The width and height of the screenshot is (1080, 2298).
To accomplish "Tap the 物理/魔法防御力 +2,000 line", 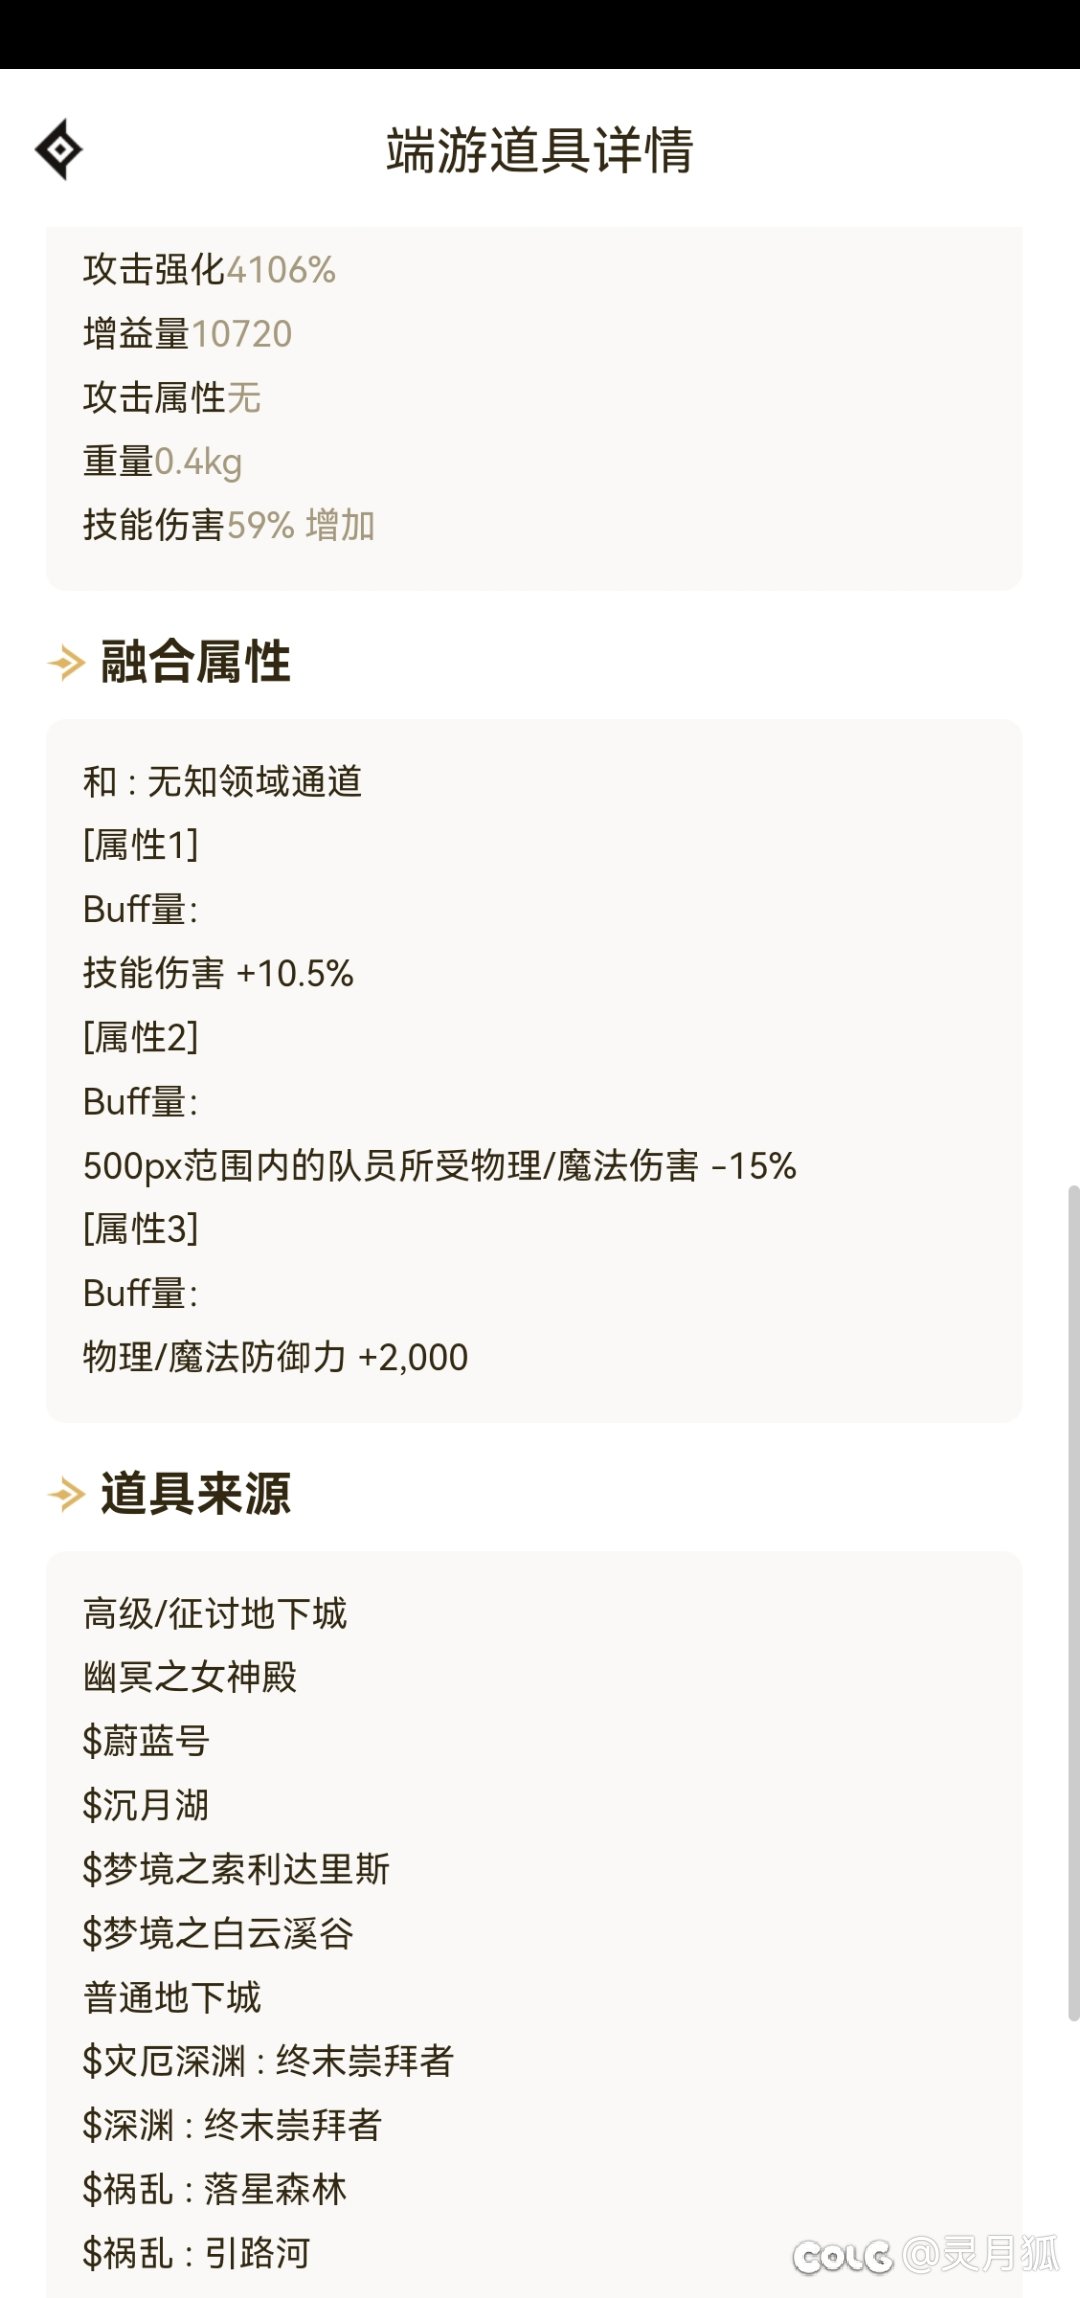I will pyautogui.click(x=275, y=1357).
